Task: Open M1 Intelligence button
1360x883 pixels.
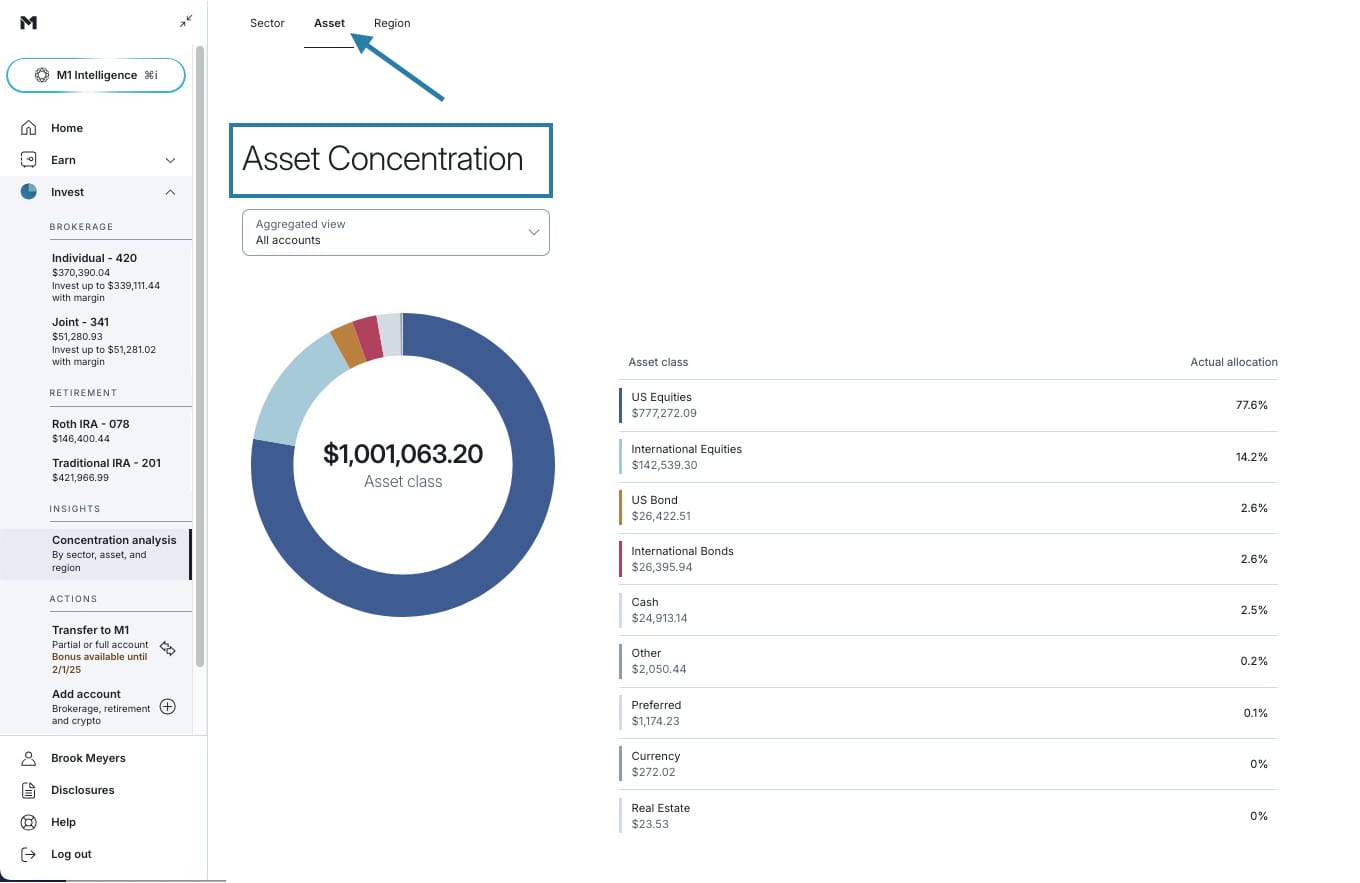Action: click(x=96, y=75)
